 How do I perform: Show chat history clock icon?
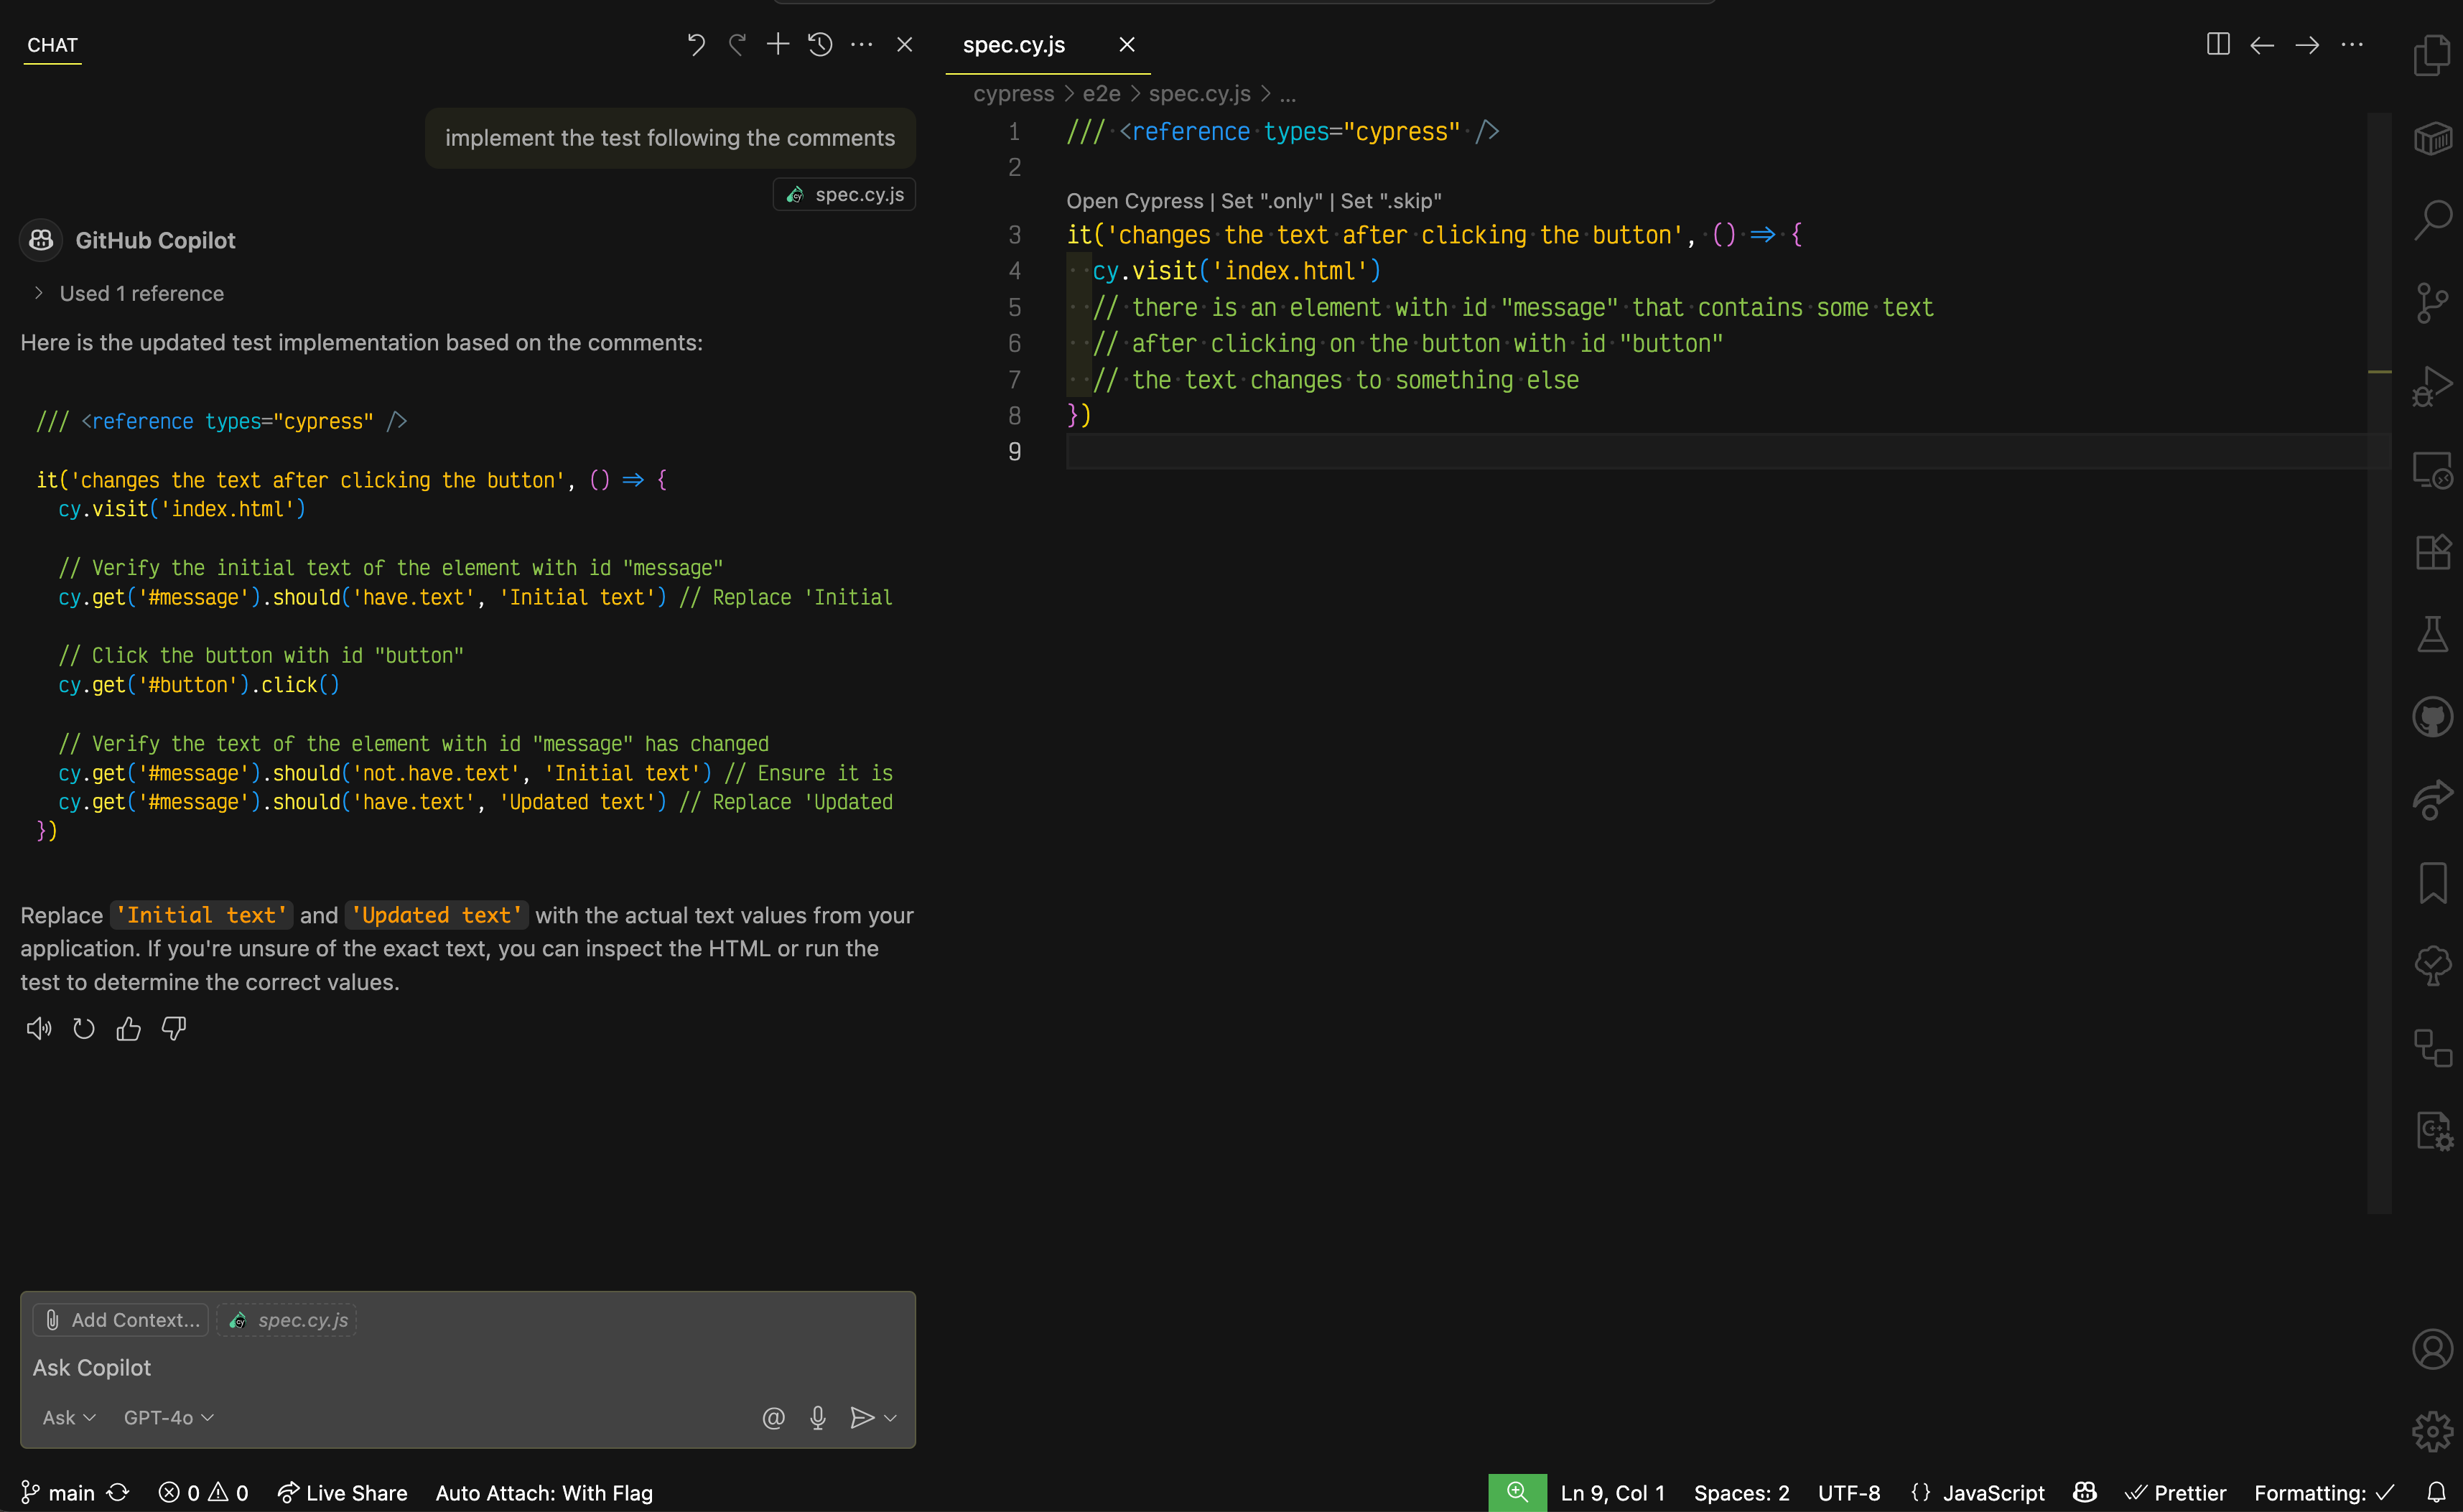(x=820, y=44)
